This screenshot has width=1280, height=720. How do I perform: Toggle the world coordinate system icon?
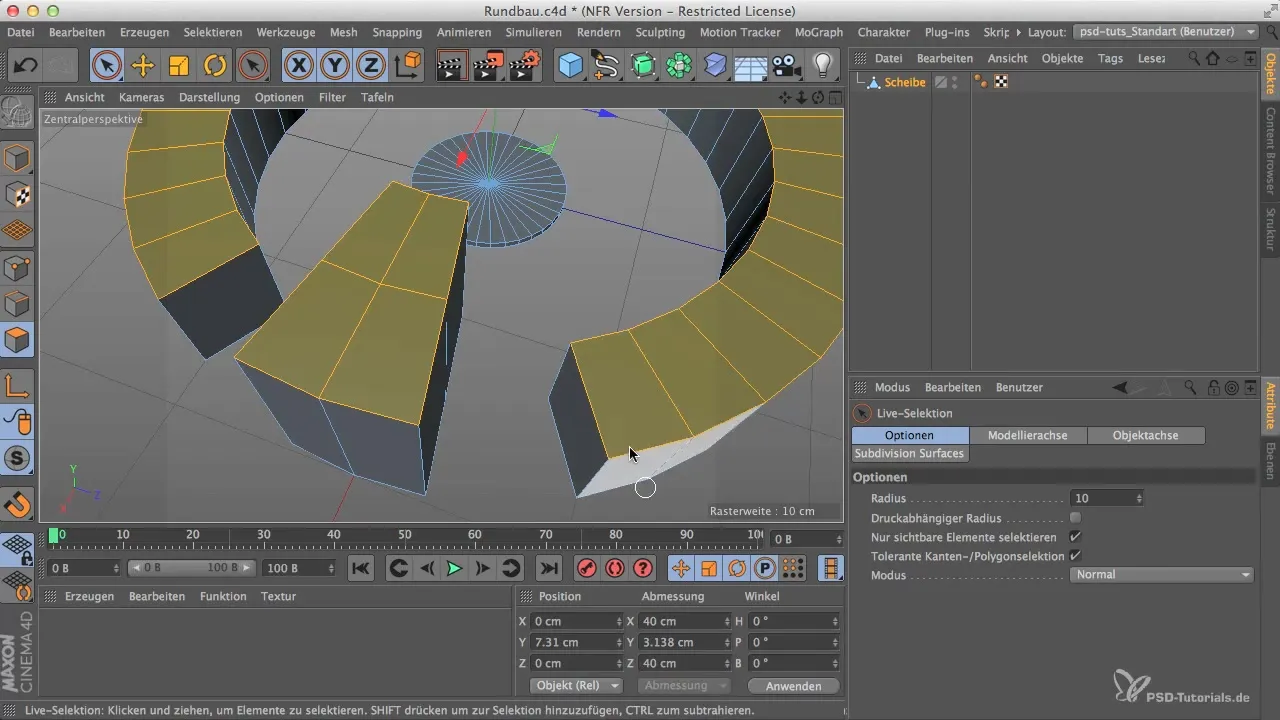[408, 66]
